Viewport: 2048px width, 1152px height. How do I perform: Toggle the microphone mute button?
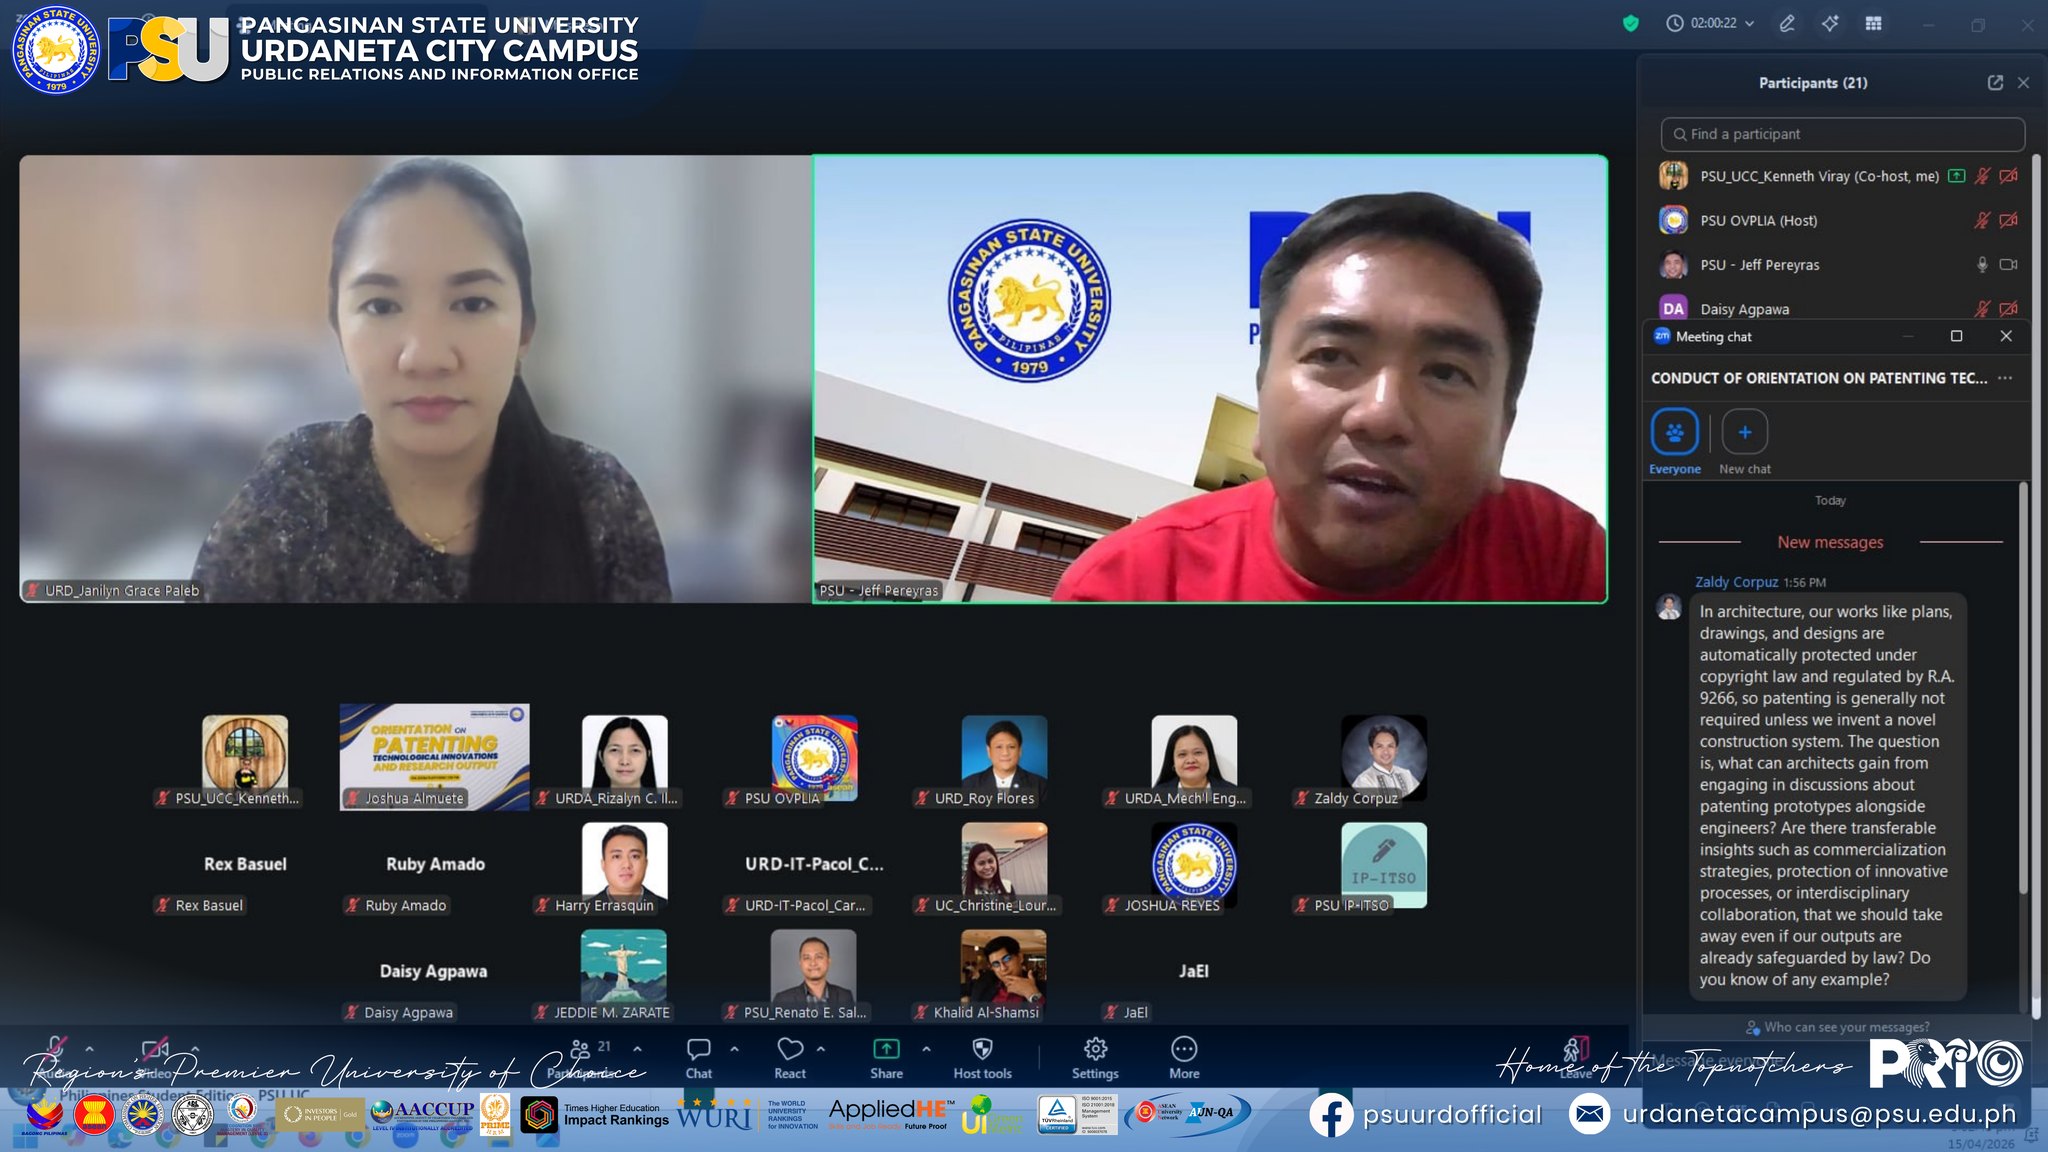click(x=57, y=1049)
